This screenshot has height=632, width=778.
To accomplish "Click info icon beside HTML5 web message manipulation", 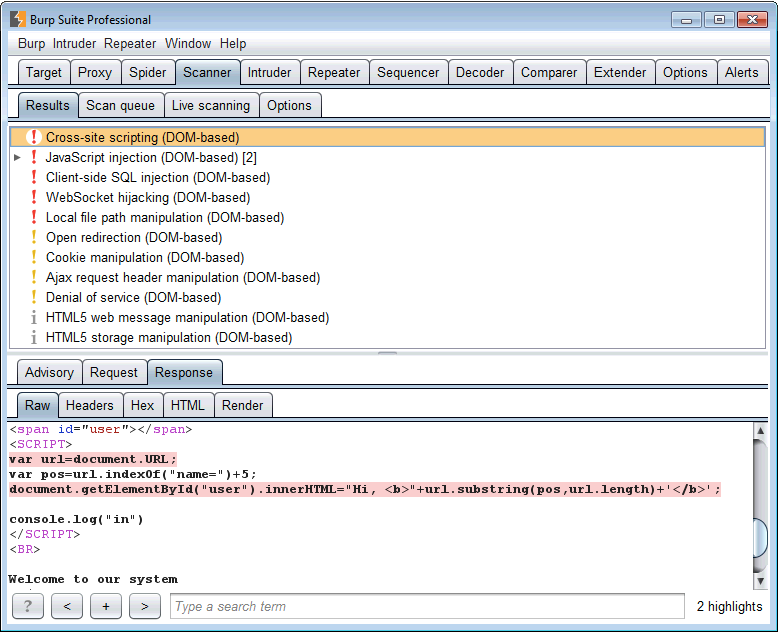I will tap(34, 317).
